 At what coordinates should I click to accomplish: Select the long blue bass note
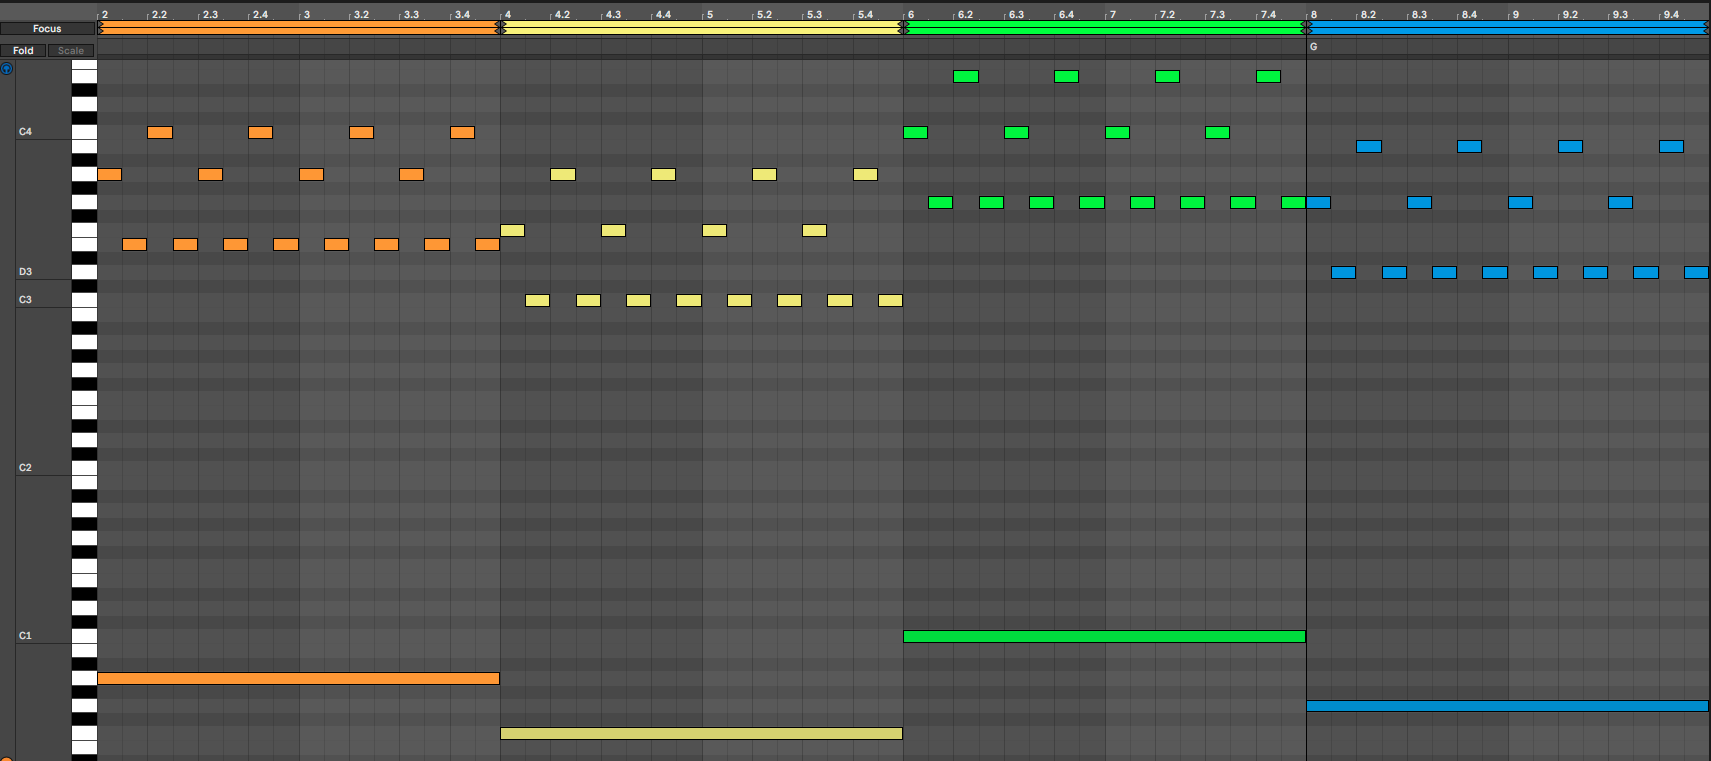[x=1507, y=707]
